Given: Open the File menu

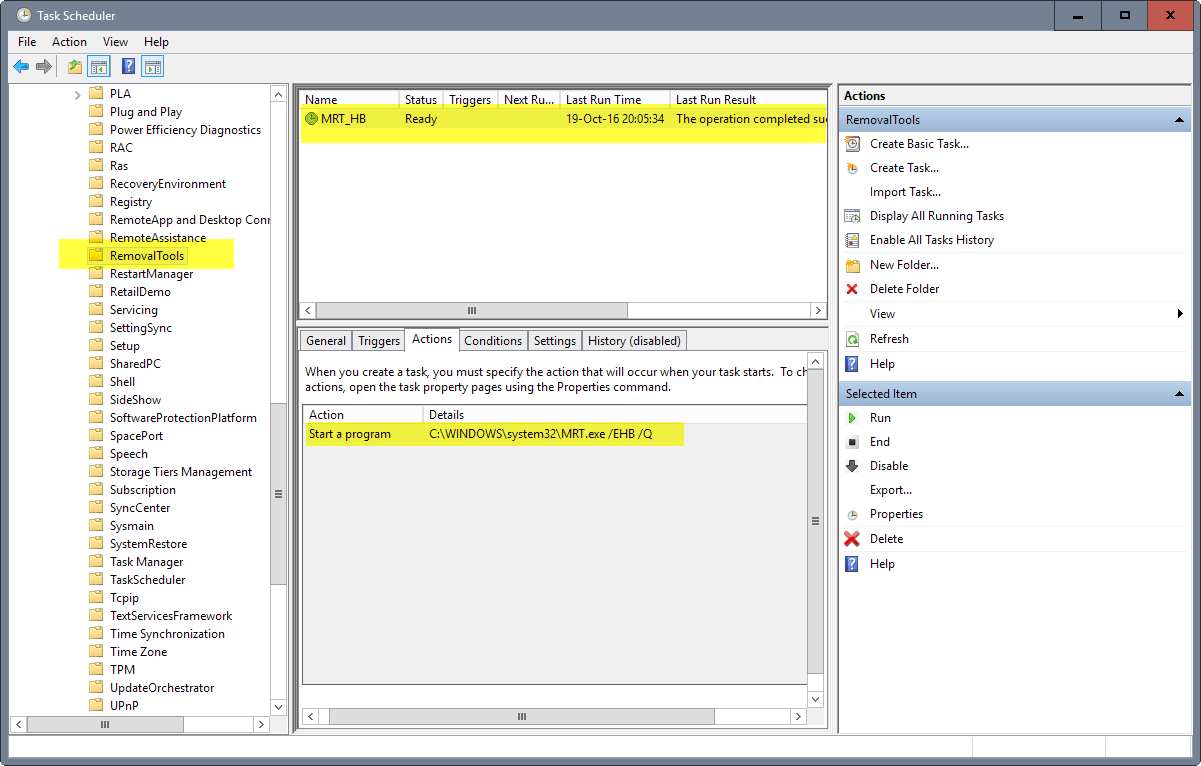Looking at the screenshot, I should (27, 42).
